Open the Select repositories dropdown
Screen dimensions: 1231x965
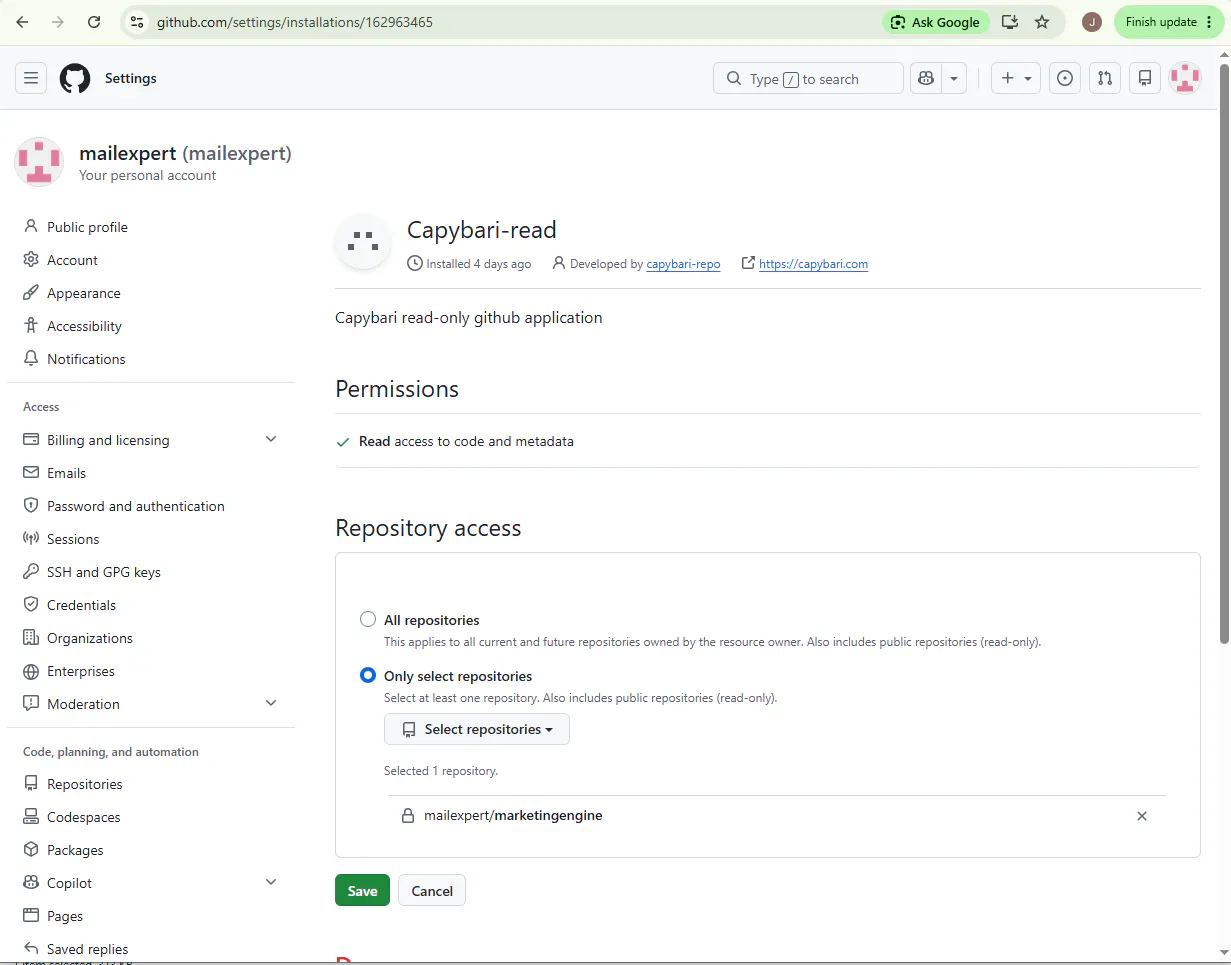pos(477,729)
